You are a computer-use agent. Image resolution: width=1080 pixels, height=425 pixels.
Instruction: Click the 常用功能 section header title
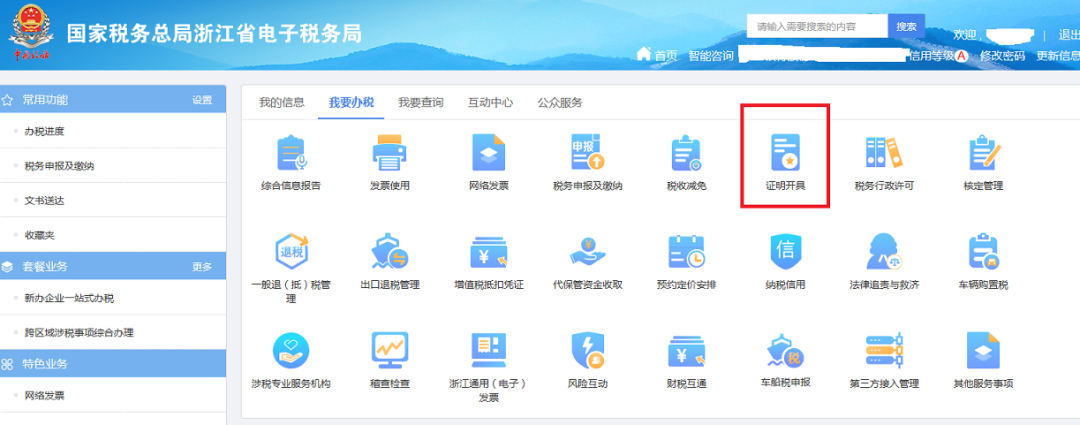click(45, 99)
